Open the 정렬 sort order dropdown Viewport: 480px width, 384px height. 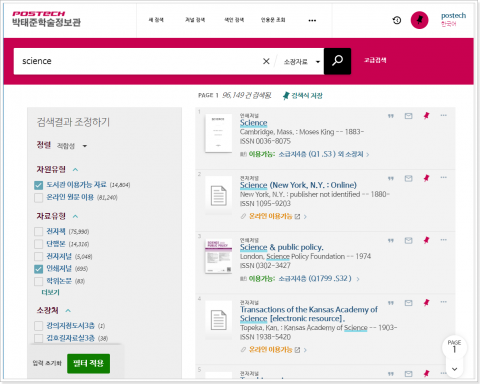(x=72, y=146)
